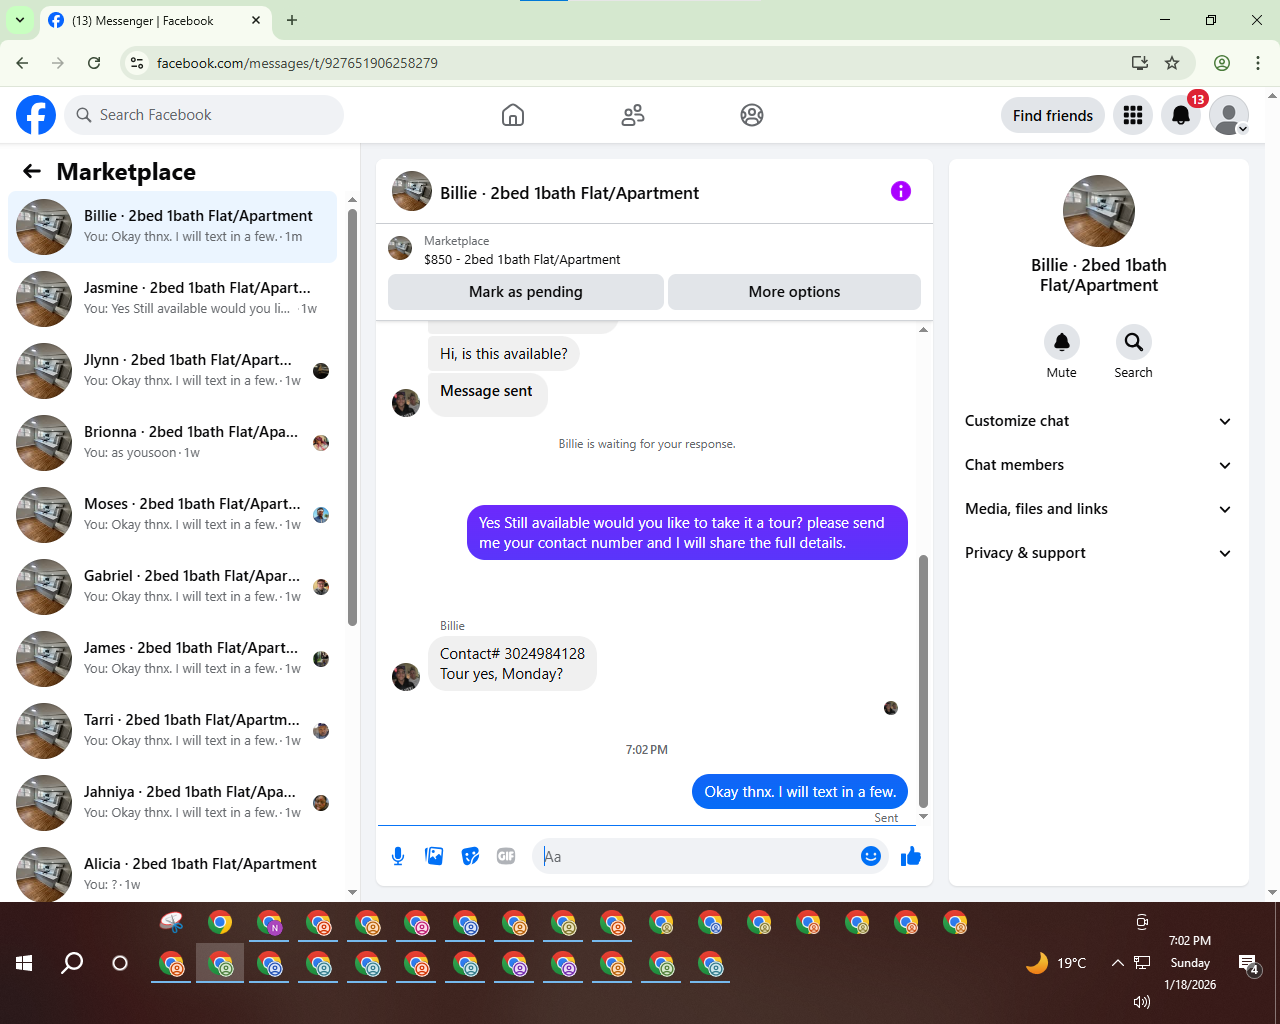This screenshot has height=1024, width=1280.
Task: Open James conversation
Action: coord(172,659)
